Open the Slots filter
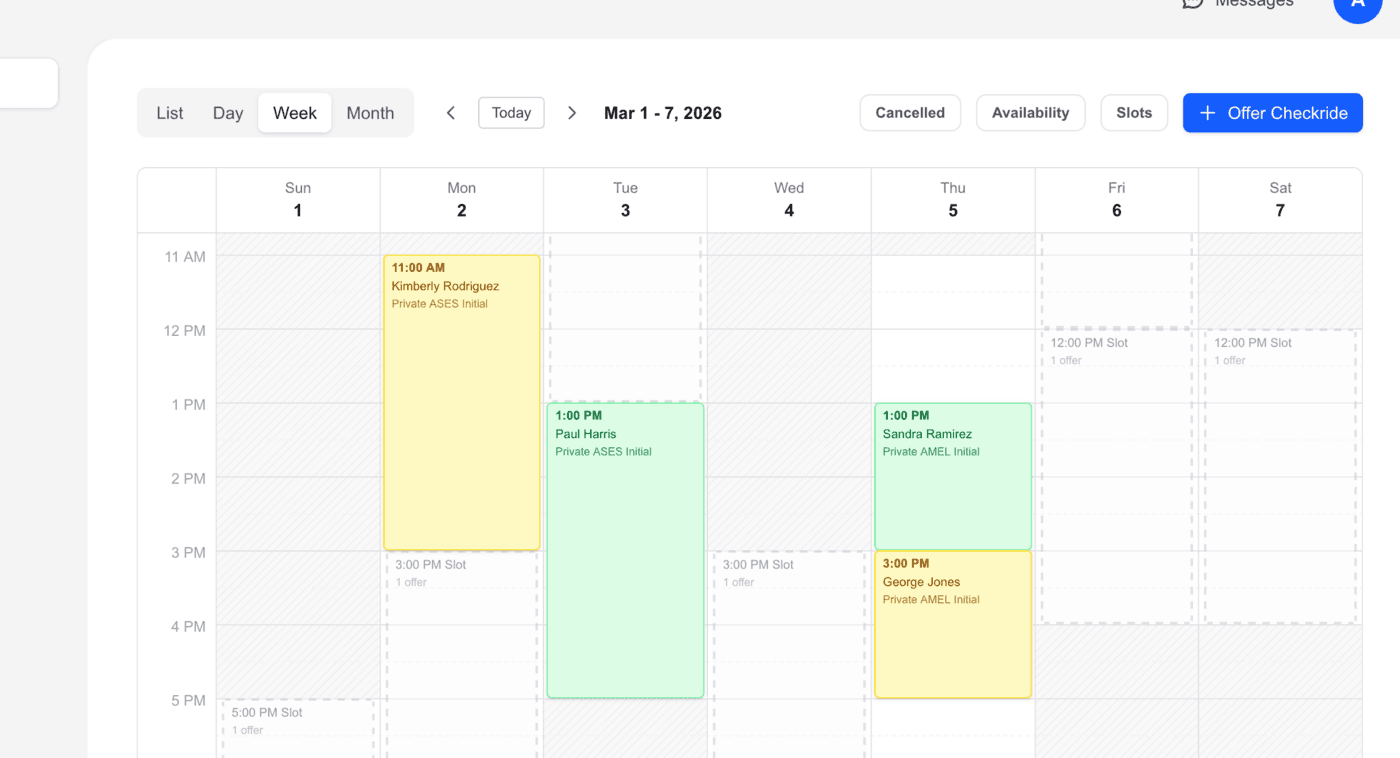Screen dimensions: 1400x758 [x=1133, y=112]
